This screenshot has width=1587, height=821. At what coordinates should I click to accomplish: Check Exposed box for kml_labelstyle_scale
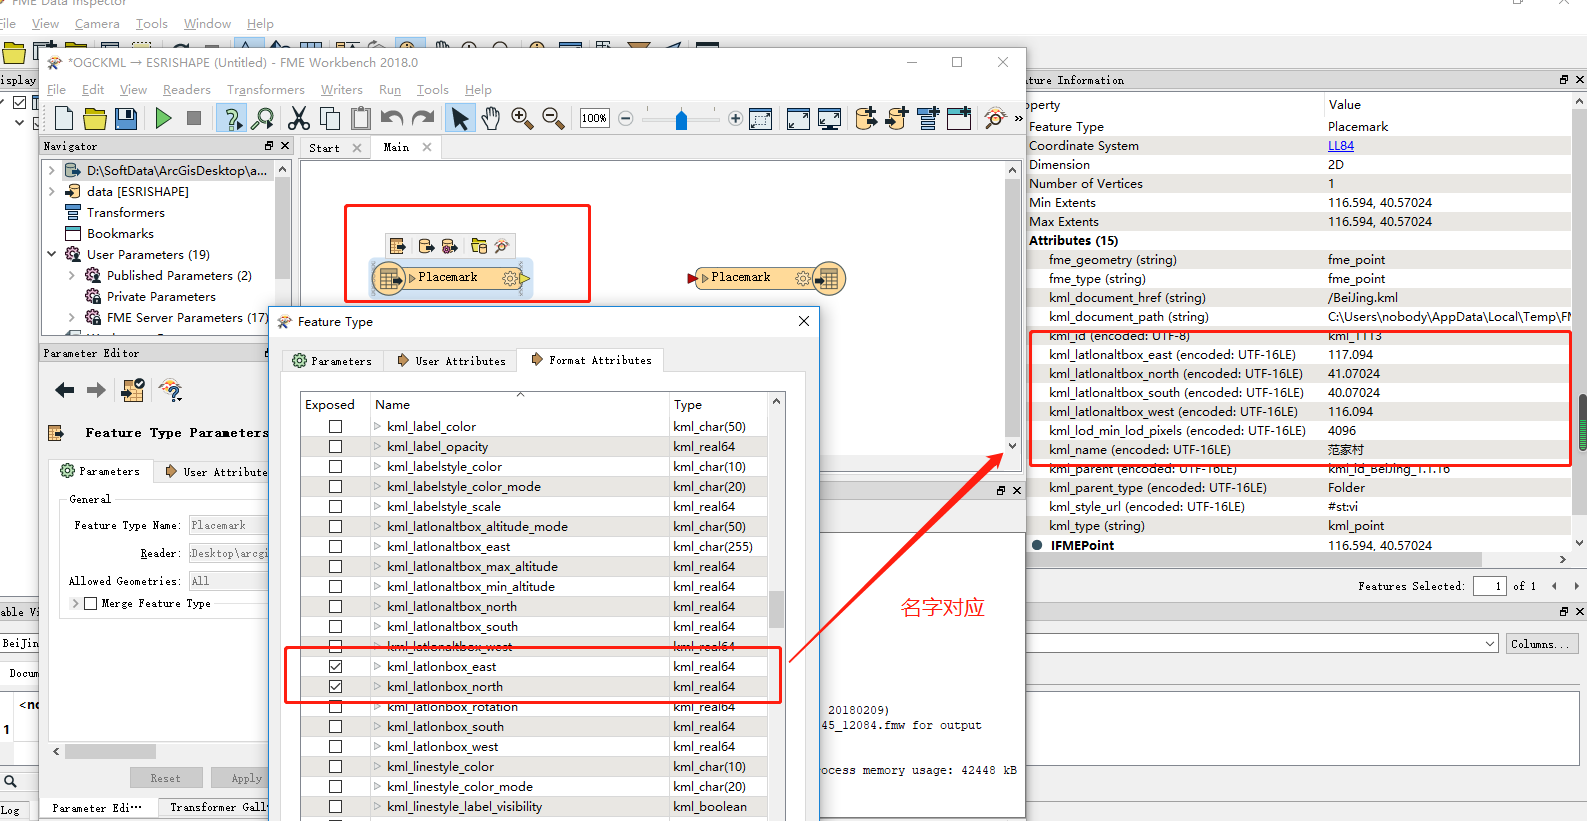click(x=336, y=506)
